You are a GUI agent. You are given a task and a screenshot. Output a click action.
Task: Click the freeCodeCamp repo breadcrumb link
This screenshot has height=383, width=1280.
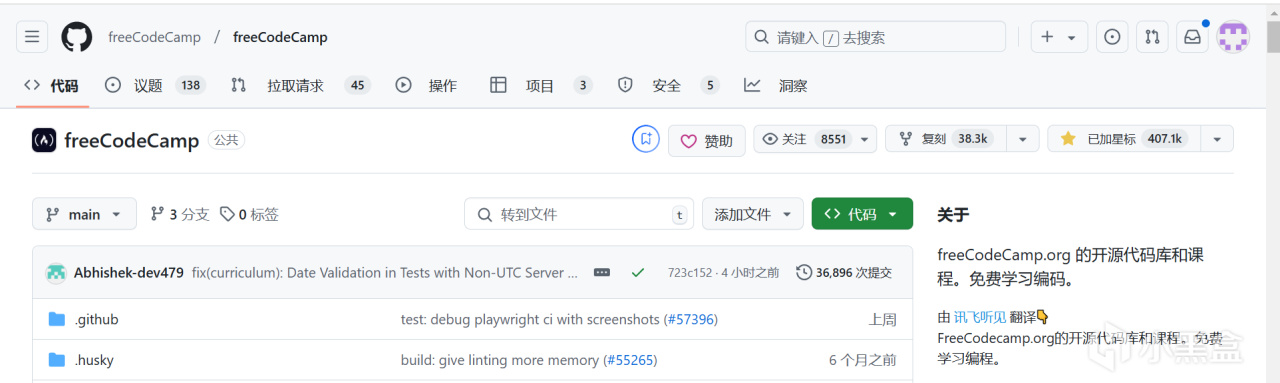tap(280, 37)
